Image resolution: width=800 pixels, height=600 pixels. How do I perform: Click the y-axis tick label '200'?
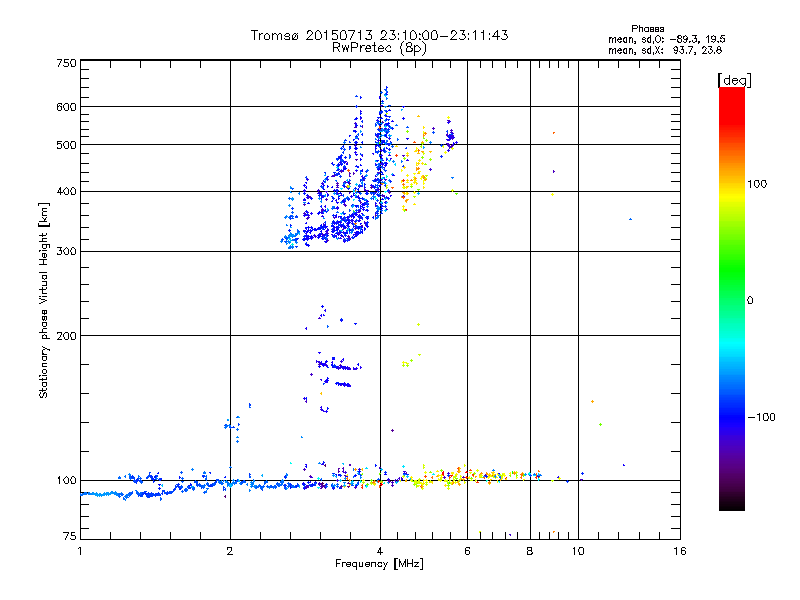[x=66, y=336]
